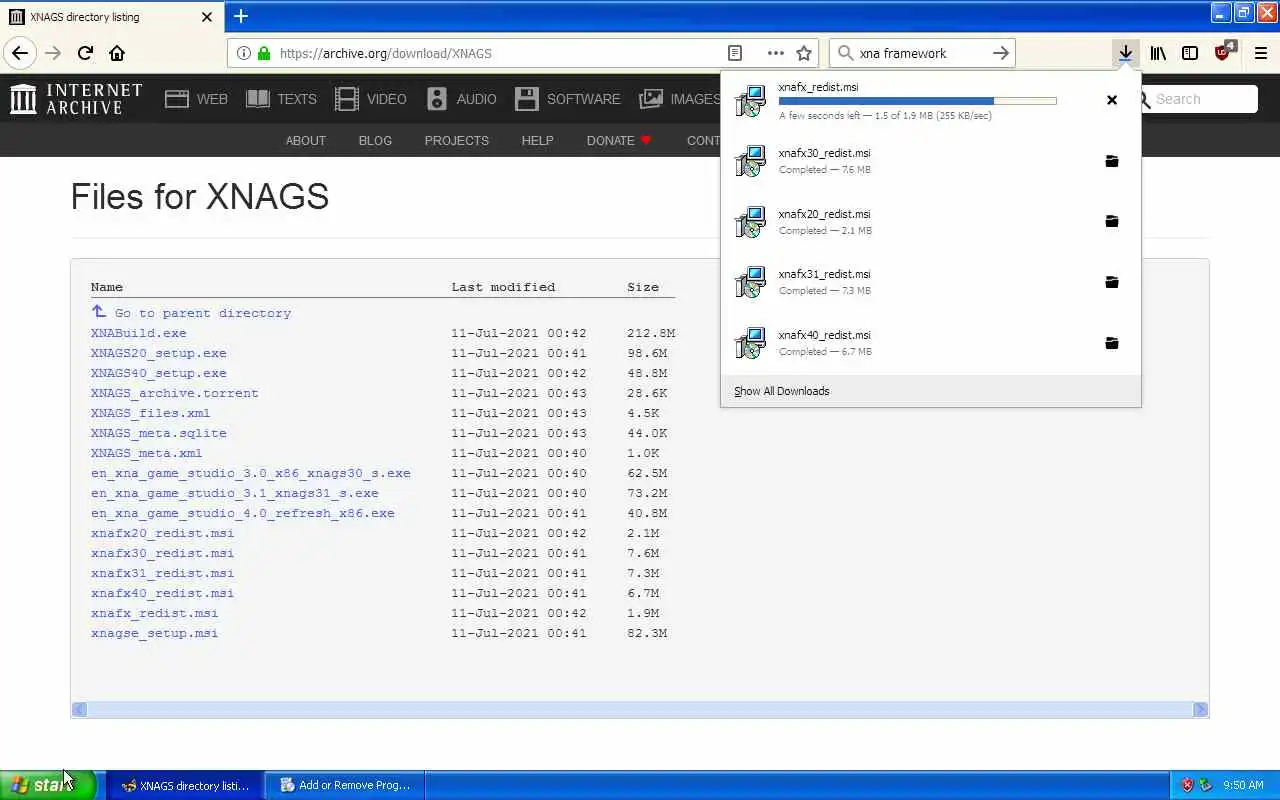1280x800 pixels.
Task: Focus the Internet Archive Search field
Action: tap(1199, 99)
